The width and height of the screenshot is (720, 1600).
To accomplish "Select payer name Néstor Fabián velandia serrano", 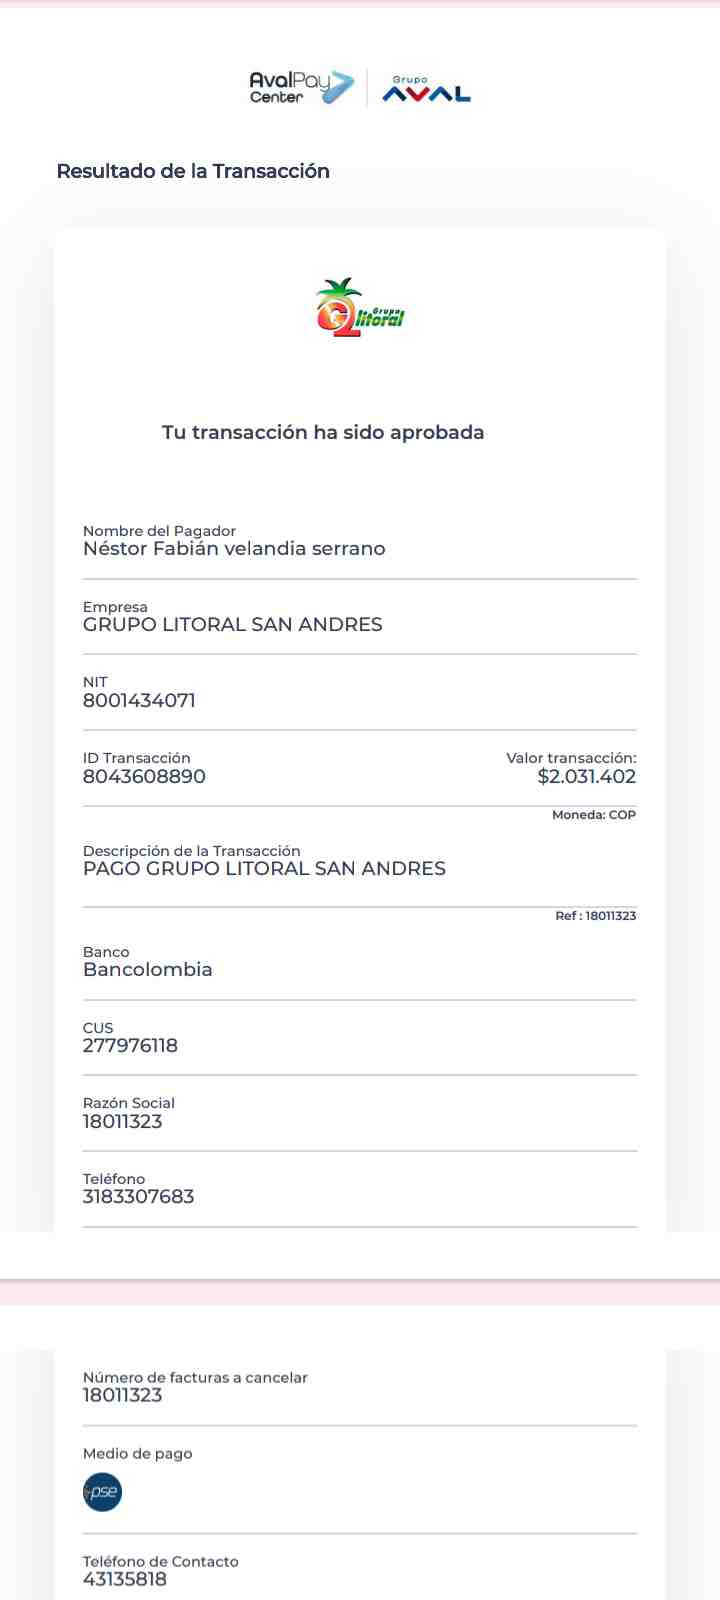I will (x=234, y=548).
